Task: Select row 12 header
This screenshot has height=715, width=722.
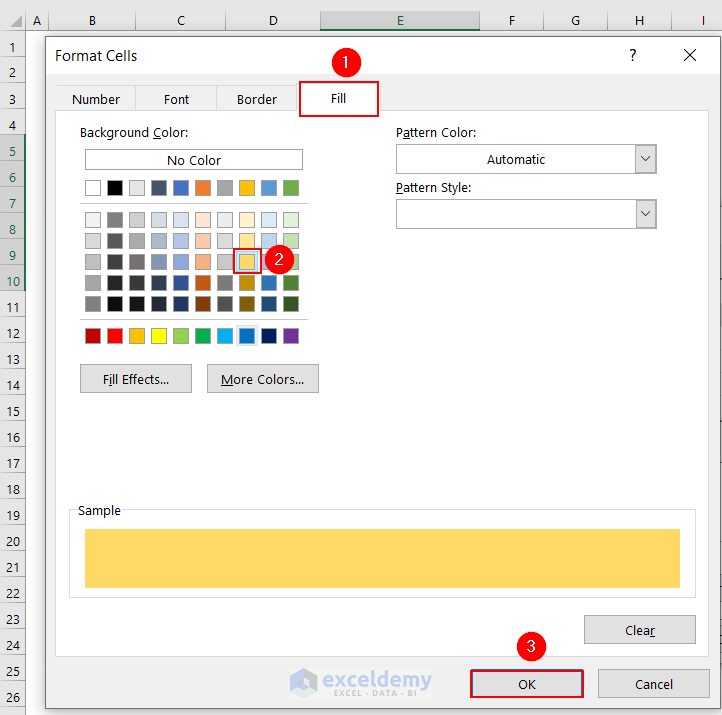Action: pyautogui.click(x=13, y=333)
